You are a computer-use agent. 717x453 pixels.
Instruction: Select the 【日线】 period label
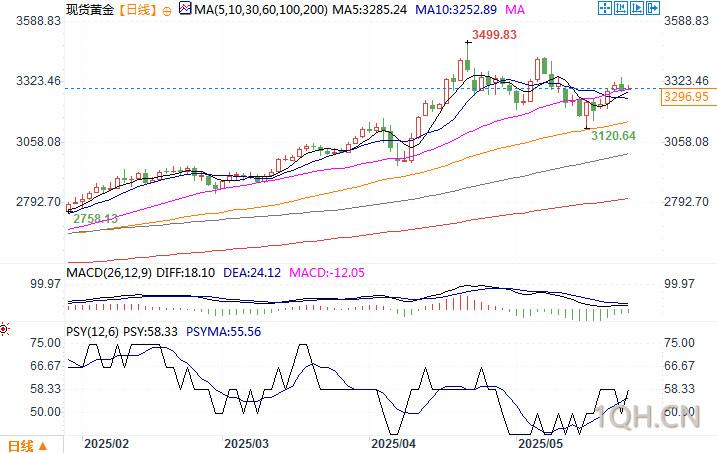(x=138, y=10)
